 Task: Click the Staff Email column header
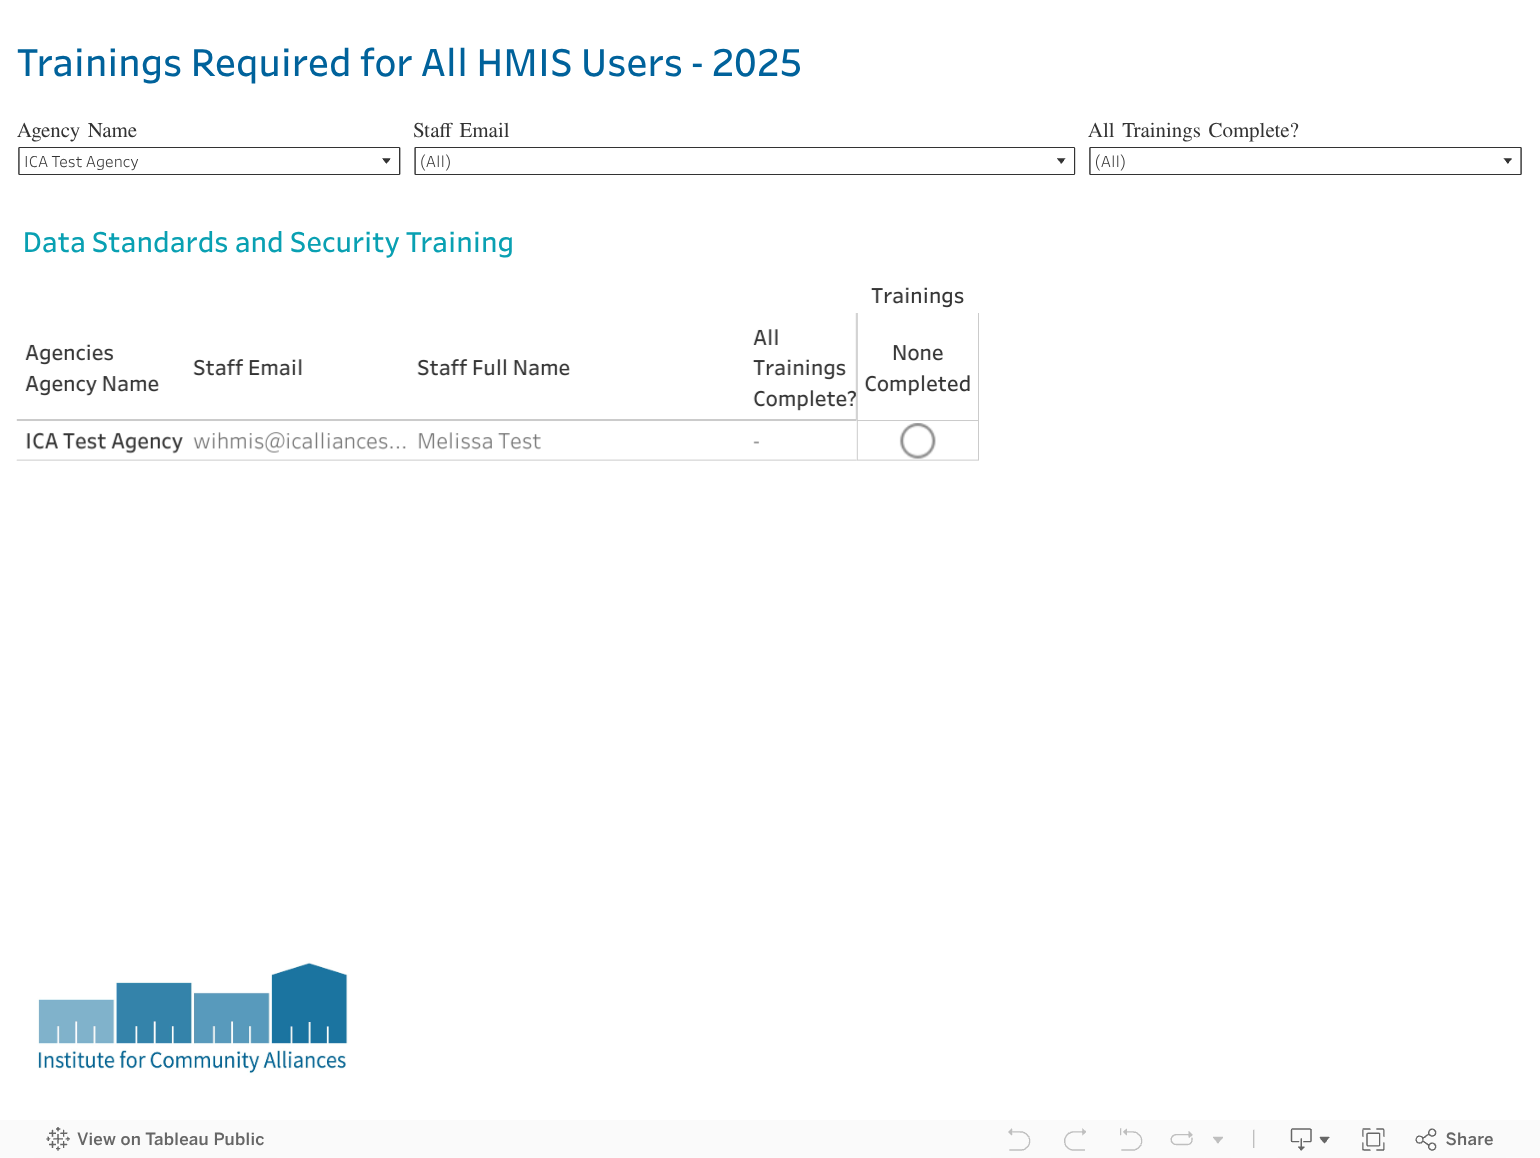coord(247,368)
